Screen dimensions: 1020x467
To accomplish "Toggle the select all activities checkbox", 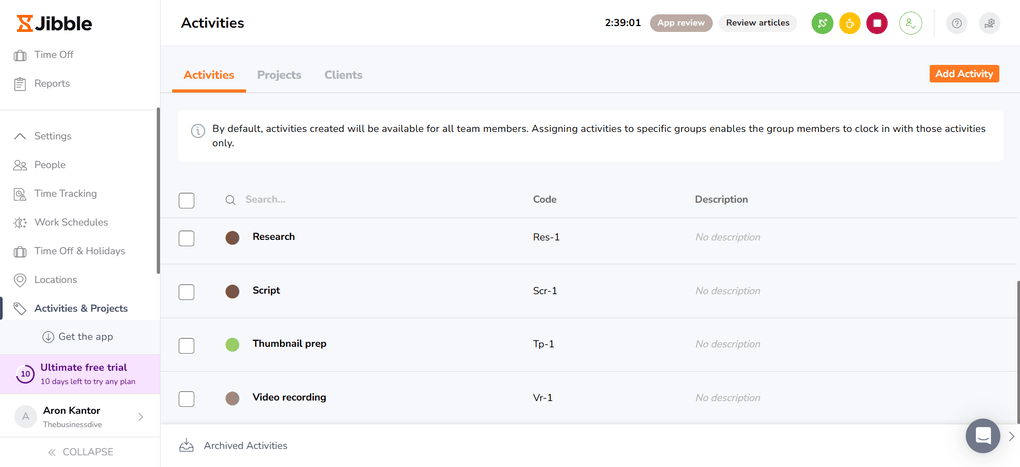I will click(187, 200).
